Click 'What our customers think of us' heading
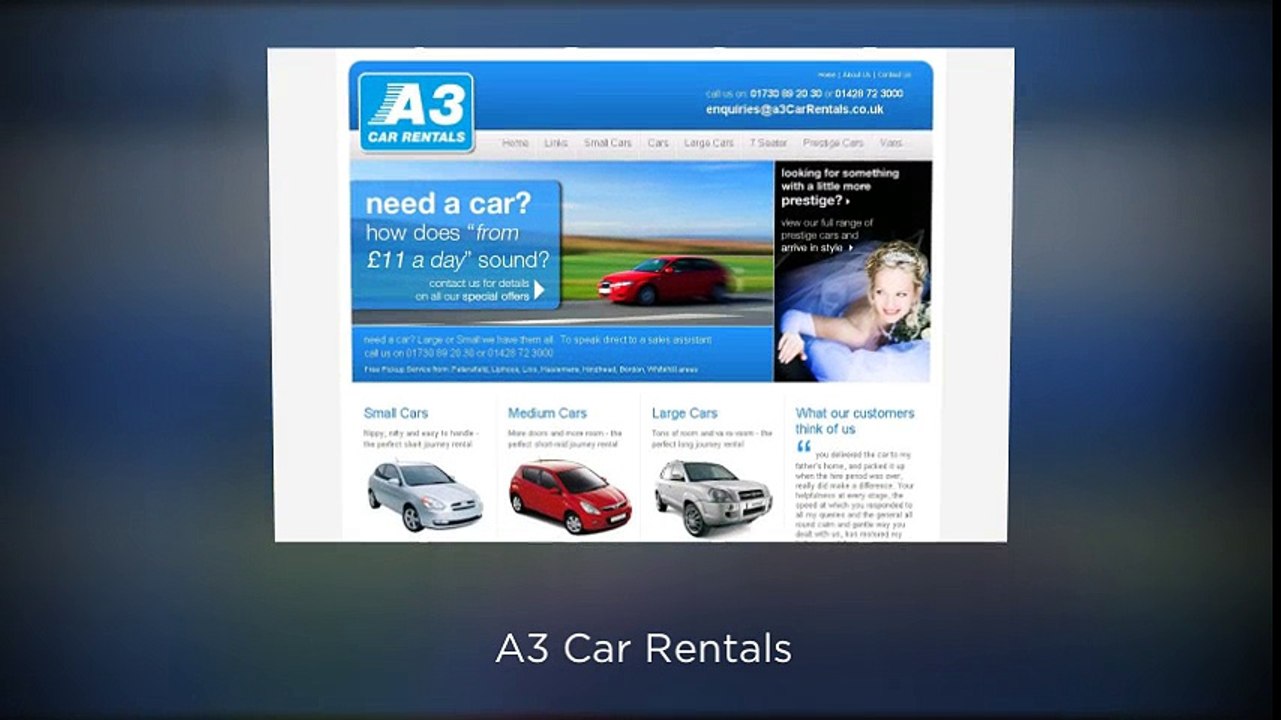The image size is (1281, 720). (855, 421)
